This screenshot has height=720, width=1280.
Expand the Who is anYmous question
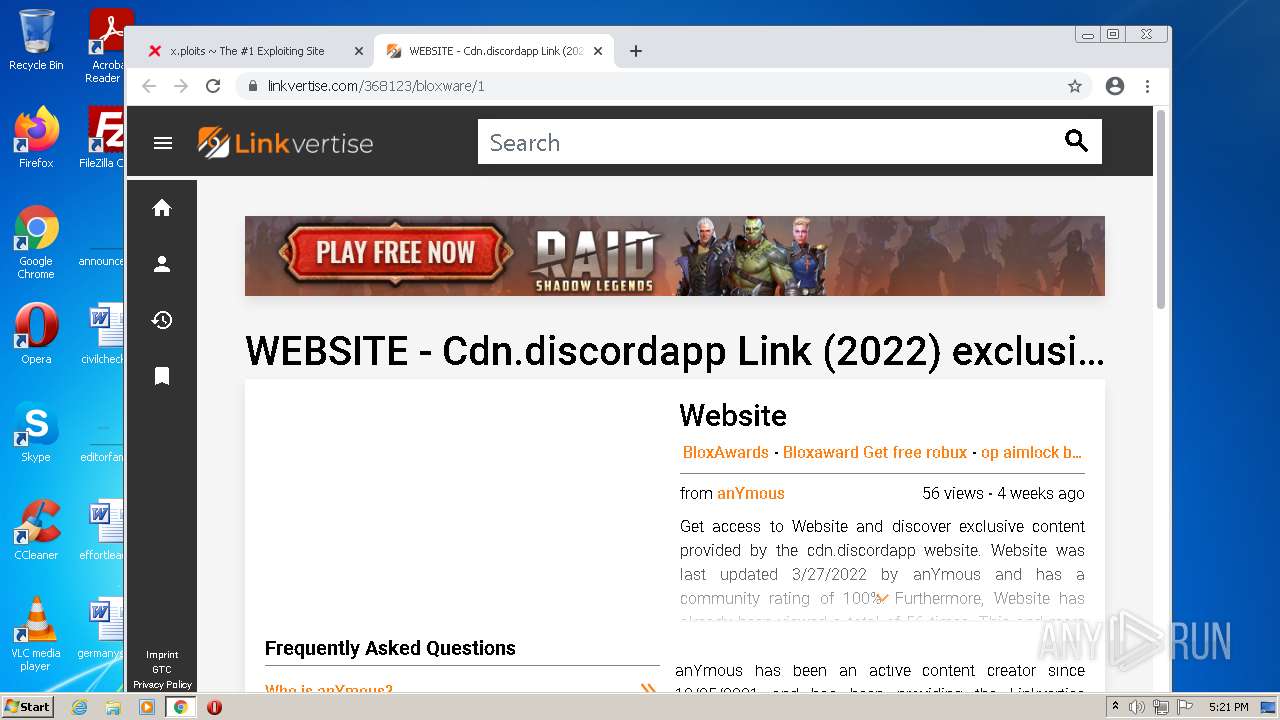tap(460, 689)
